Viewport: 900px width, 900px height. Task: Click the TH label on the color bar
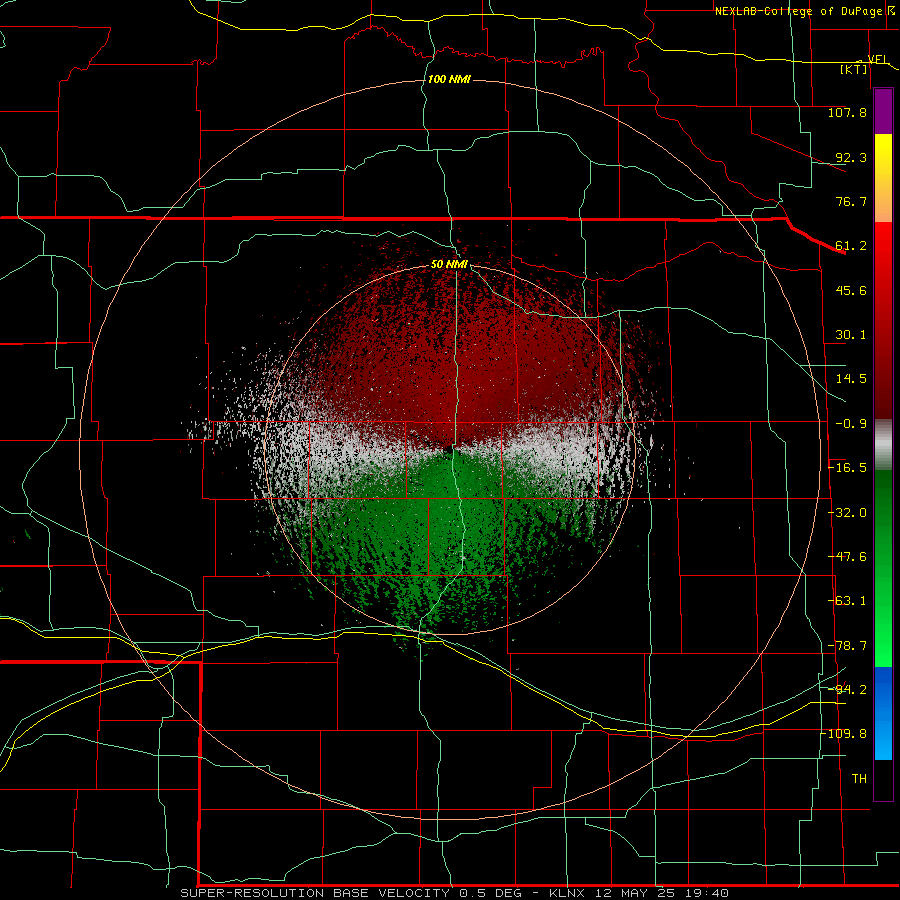pyautogui.click(x=859, y=779)
